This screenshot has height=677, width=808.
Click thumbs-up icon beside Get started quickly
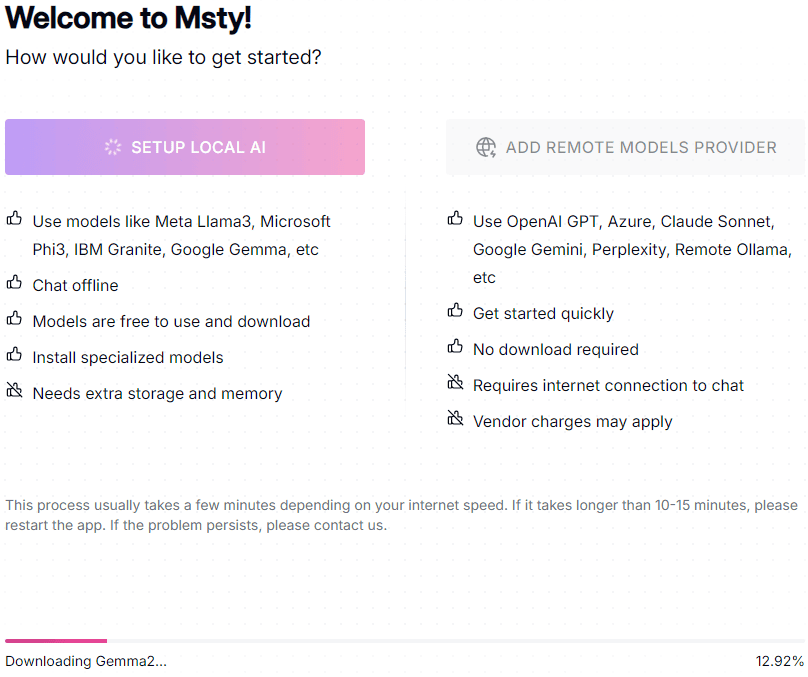[x=456, y=311]
